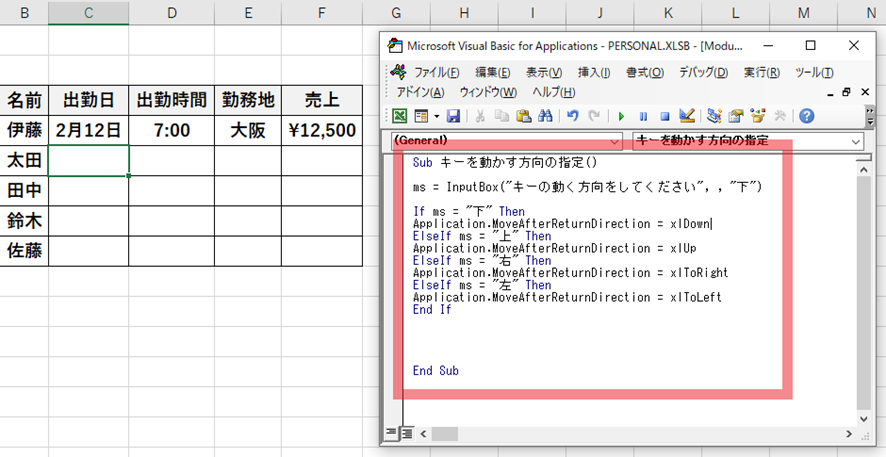This screenshot has height=457, width=886.
Task: Click the View Microsoft Excel icon in VBA toolbar
Action: pos(399,116)
